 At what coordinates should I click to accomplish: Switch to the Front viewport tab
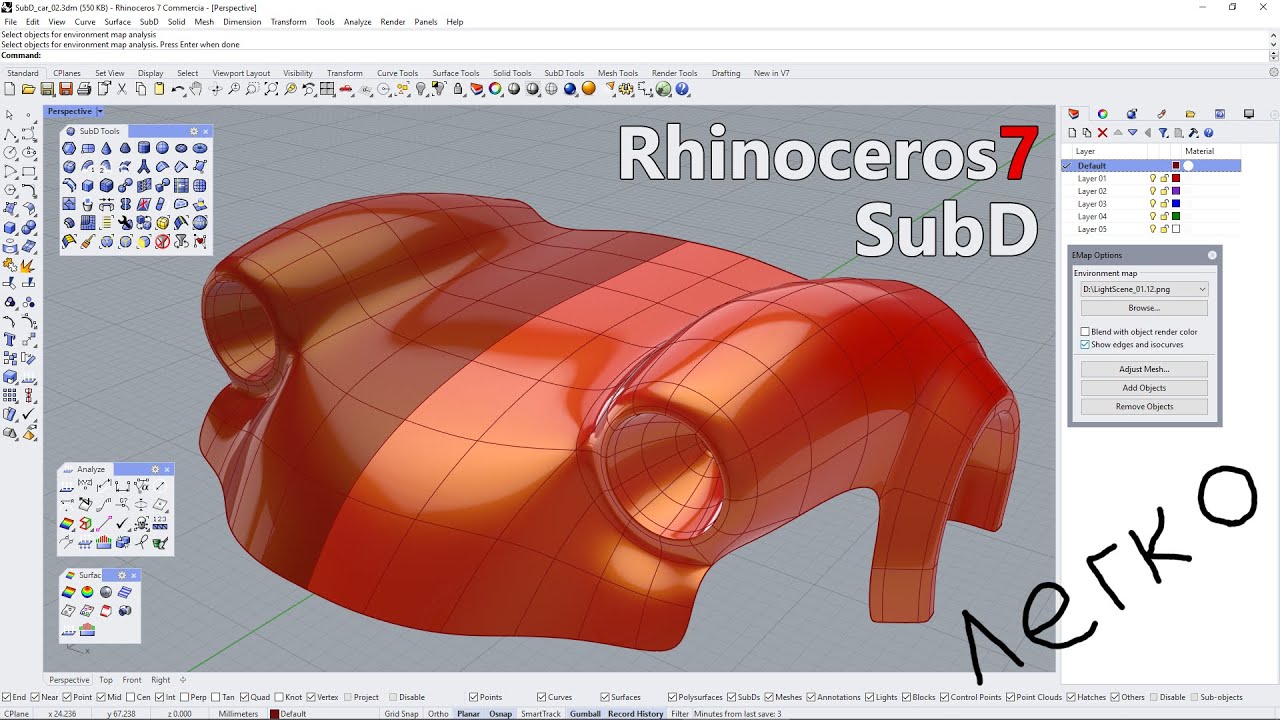tap(132, 680)
